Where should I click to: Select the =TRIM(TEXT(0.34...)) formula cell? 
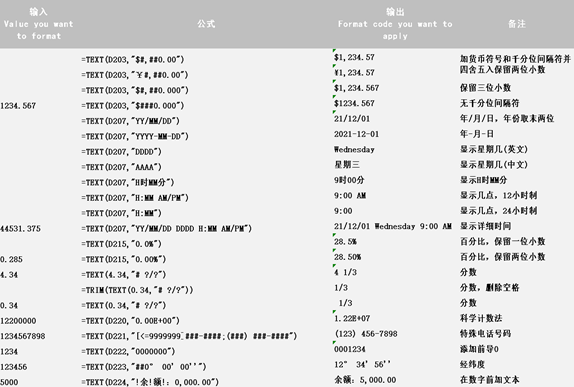pos(137,290)
